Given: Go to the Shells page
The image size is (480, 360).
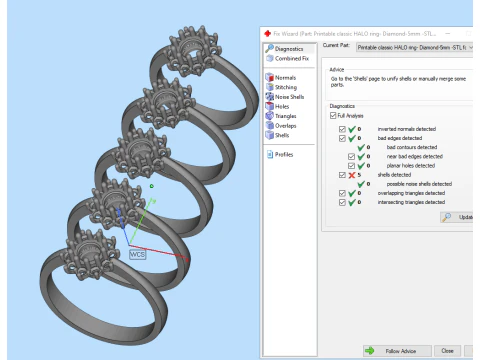Looking at the screenshot, I should pyautogui.click(x=282, y=135).
